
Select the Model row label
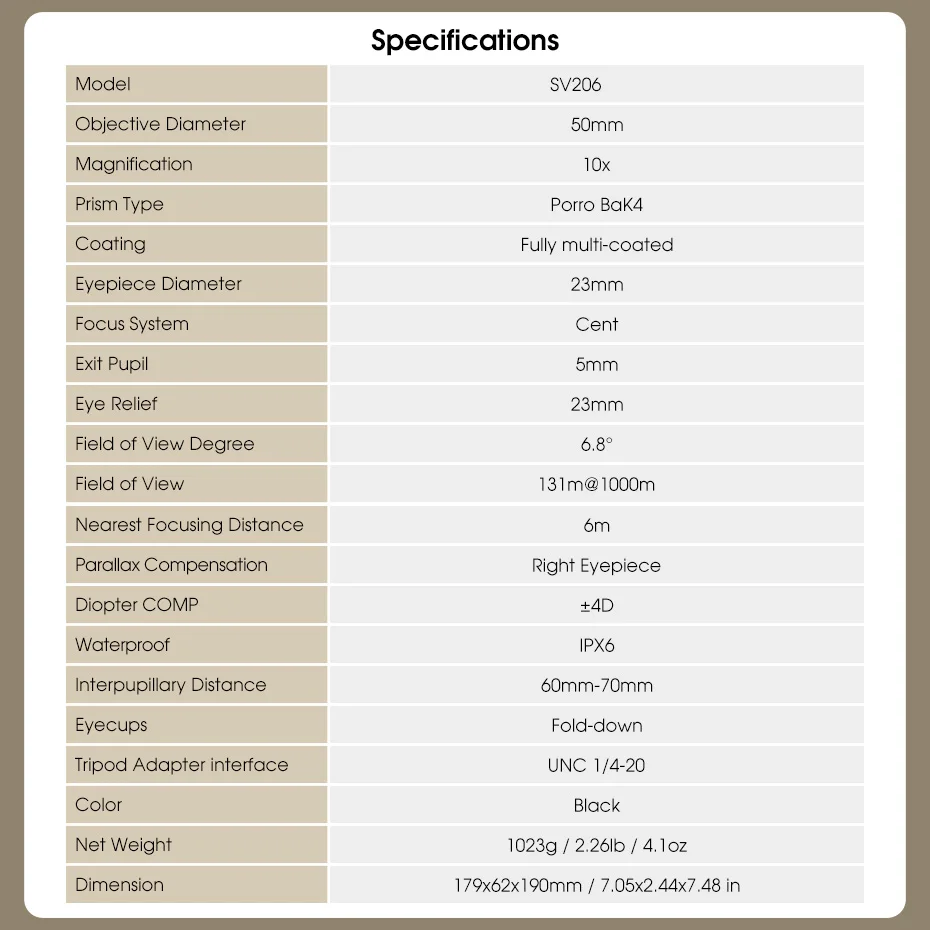[103, 84]
